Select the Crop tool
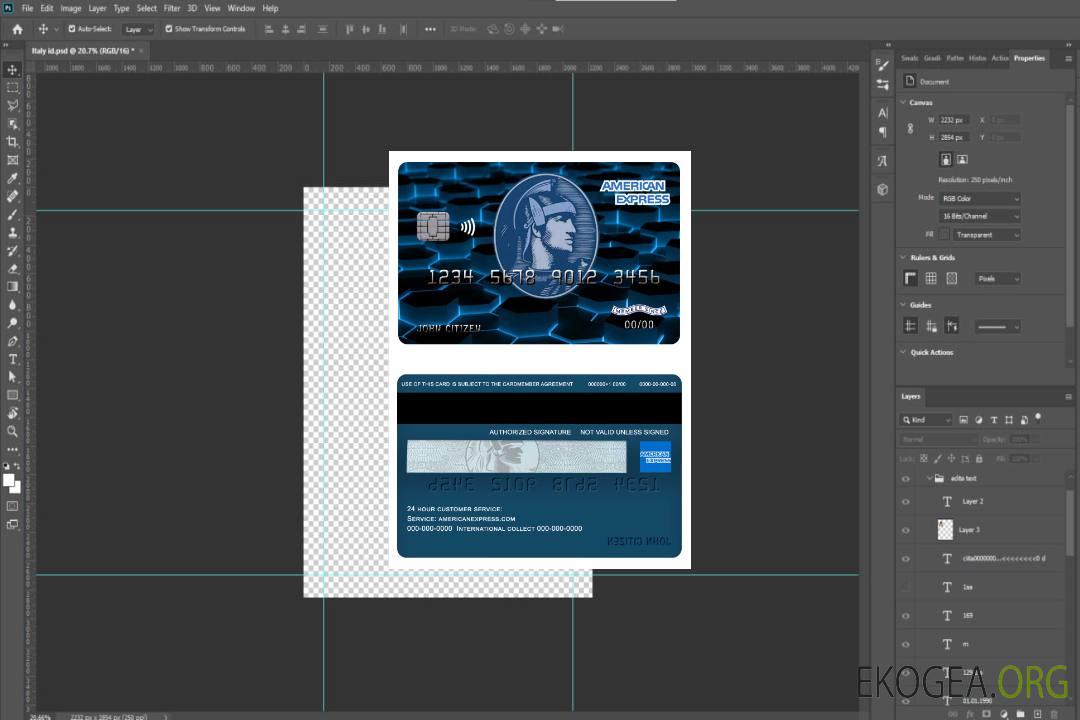 [x=12, y=142]
